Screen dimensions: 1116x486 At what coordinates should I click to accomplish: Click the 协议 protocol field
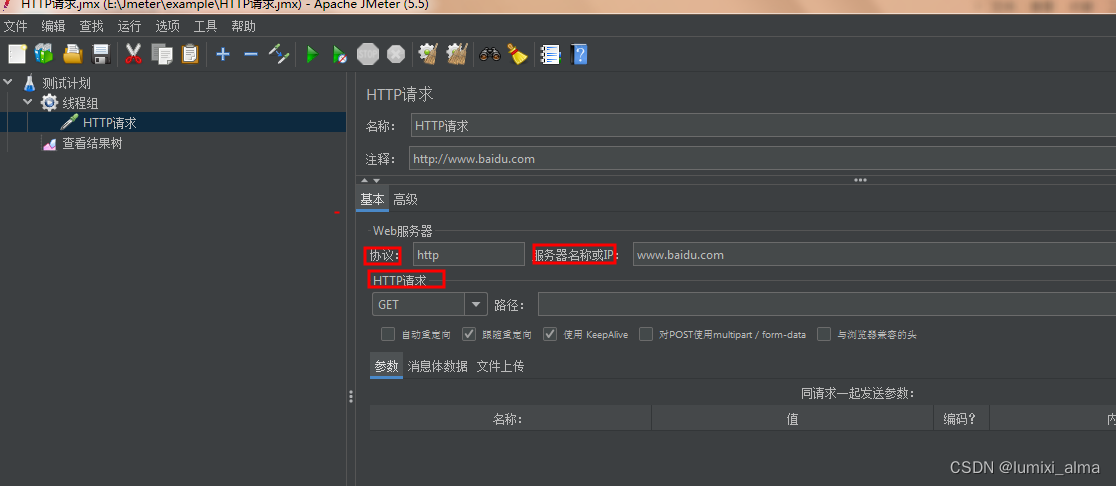tap(468, 254)
